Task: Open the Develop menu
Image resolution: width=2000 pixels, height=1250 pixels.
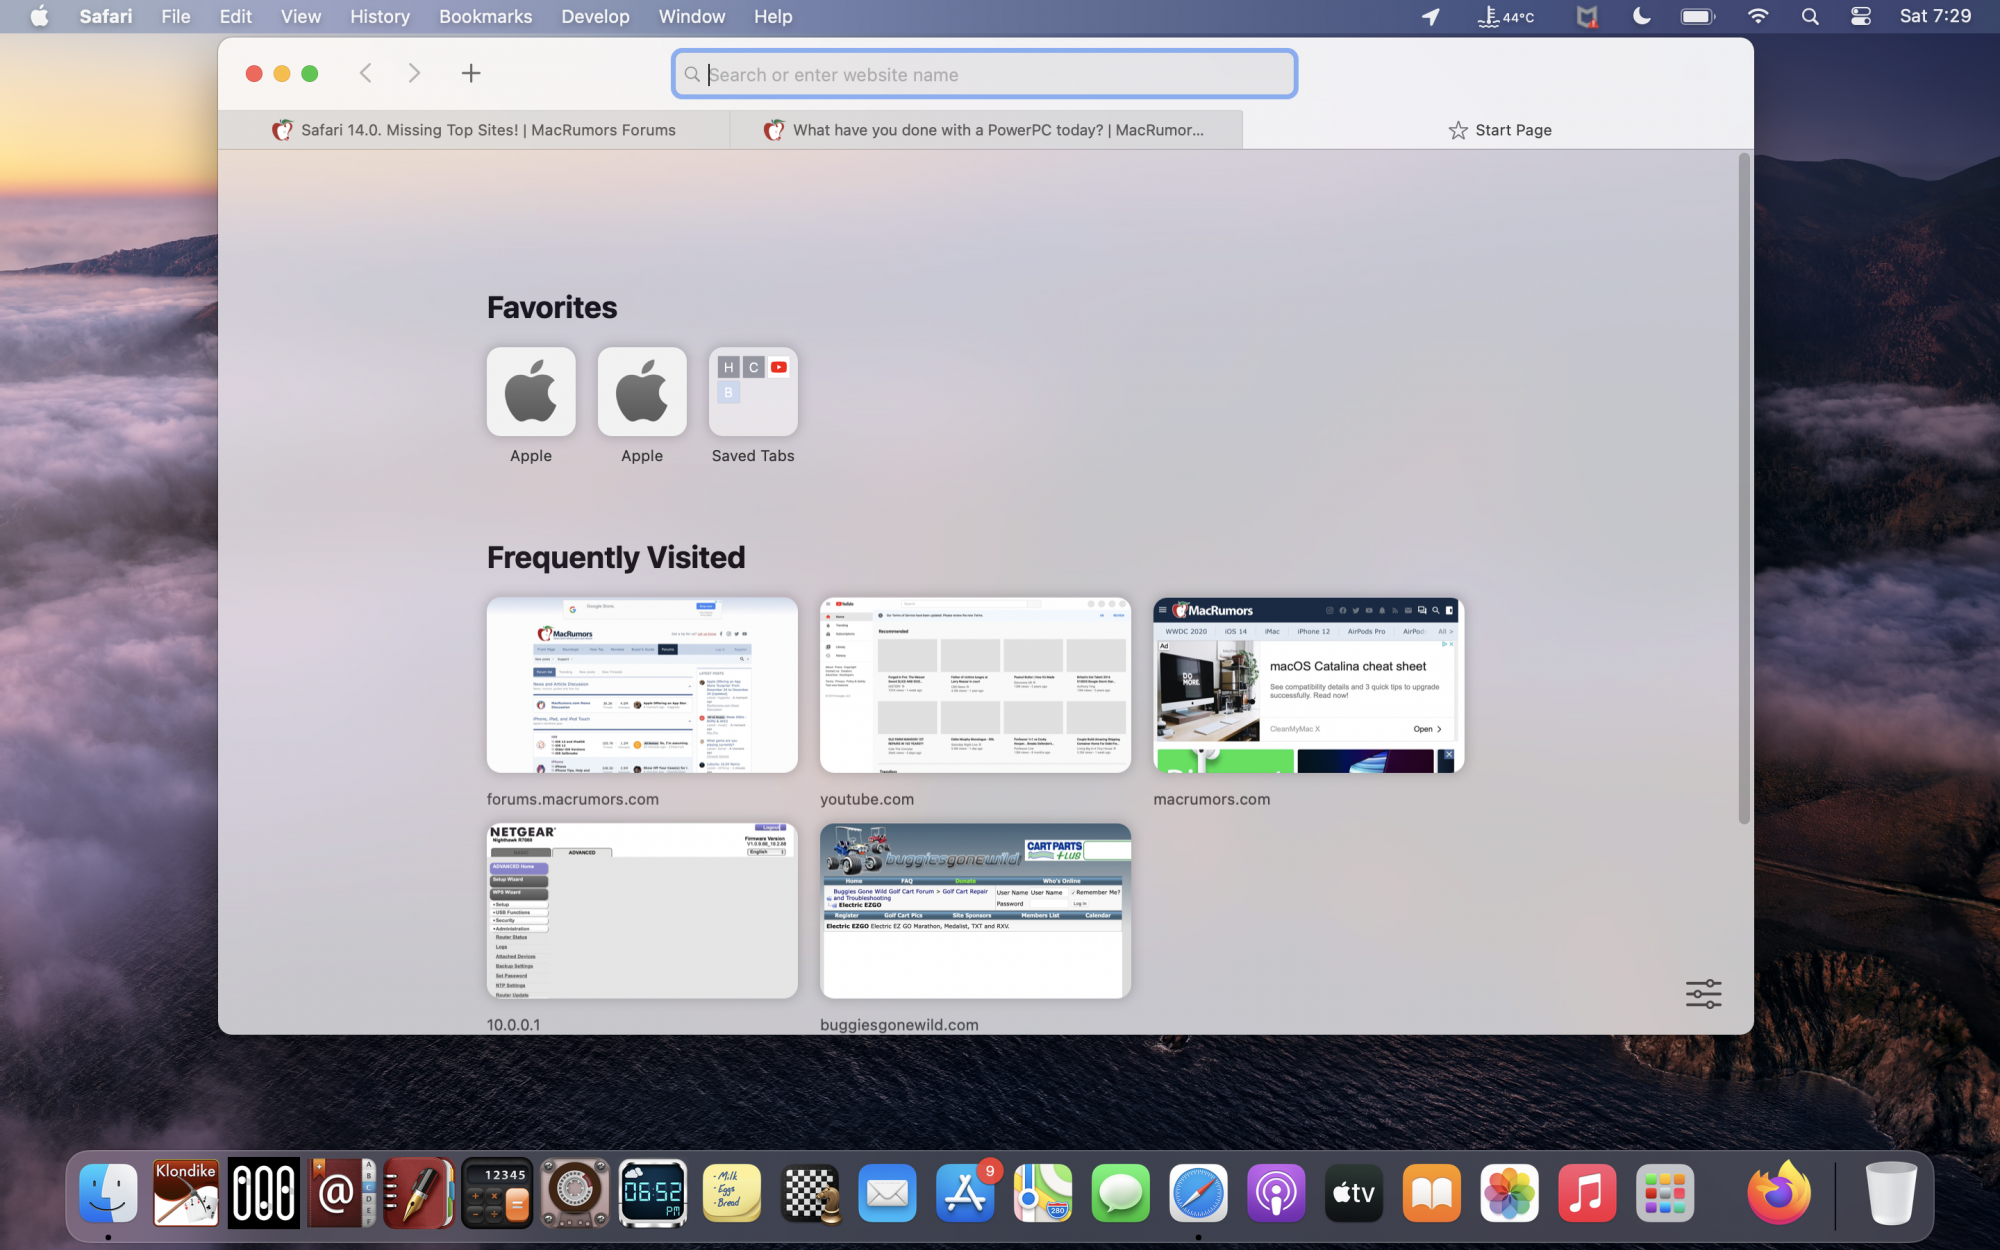Action: point(595,16)
